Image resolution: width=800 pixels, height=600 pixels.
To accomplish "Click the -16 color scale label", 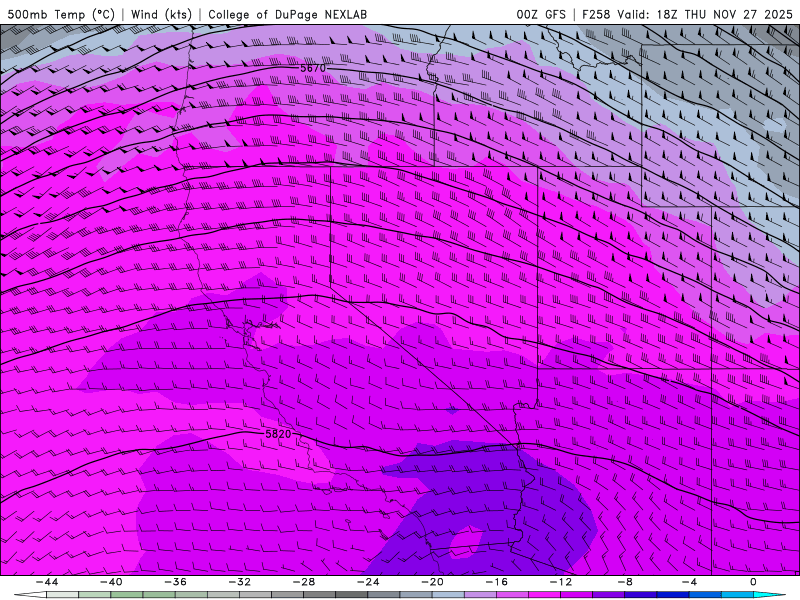I will tap(496, 582).
